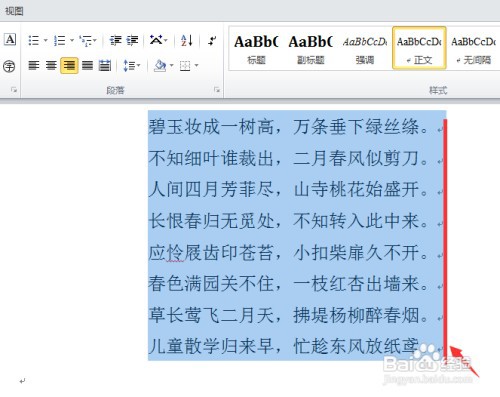This screenshot has height=397, width=500.
Task: Click the phrase 山寺桃花始盛开
Action: (x=356, y=190)
